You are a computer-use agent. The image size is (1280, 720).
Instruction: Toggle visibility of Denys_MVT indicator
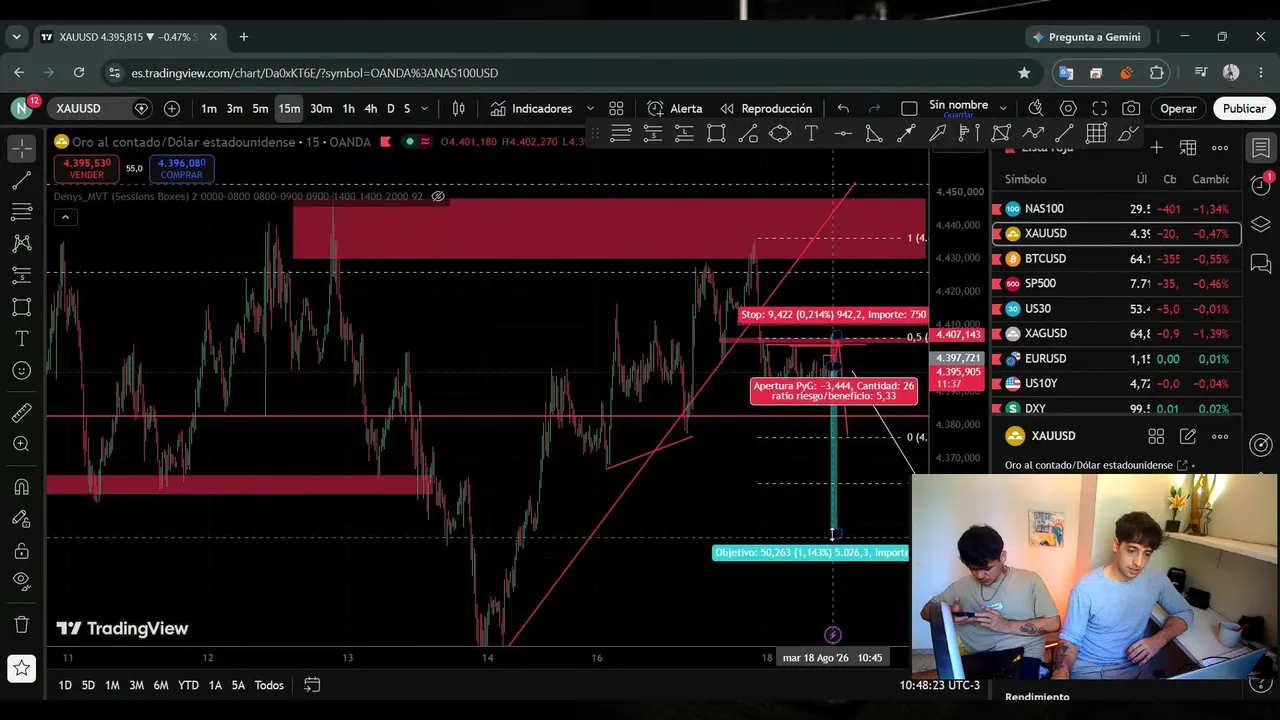pos(437,196)
